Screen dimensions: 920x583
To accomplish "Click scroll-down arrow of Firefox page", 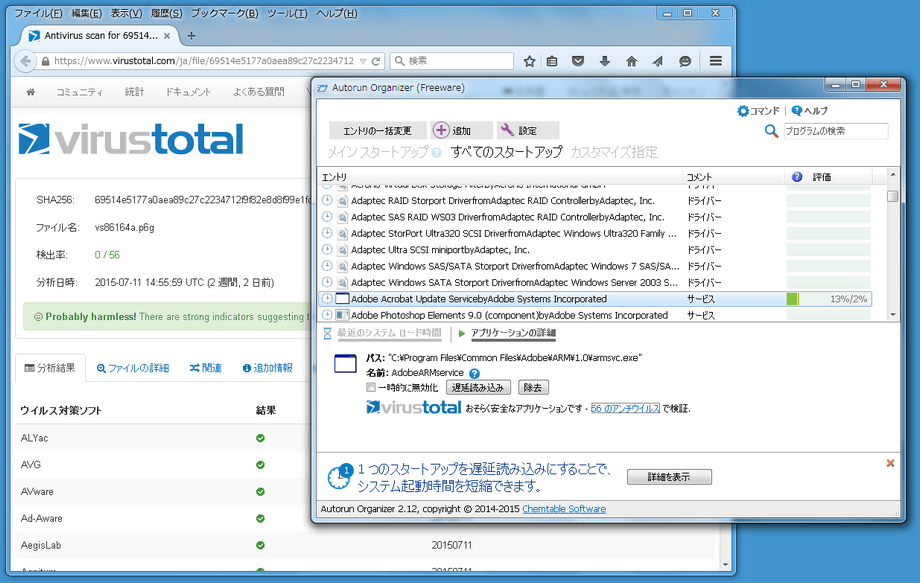I will (726, 565).
